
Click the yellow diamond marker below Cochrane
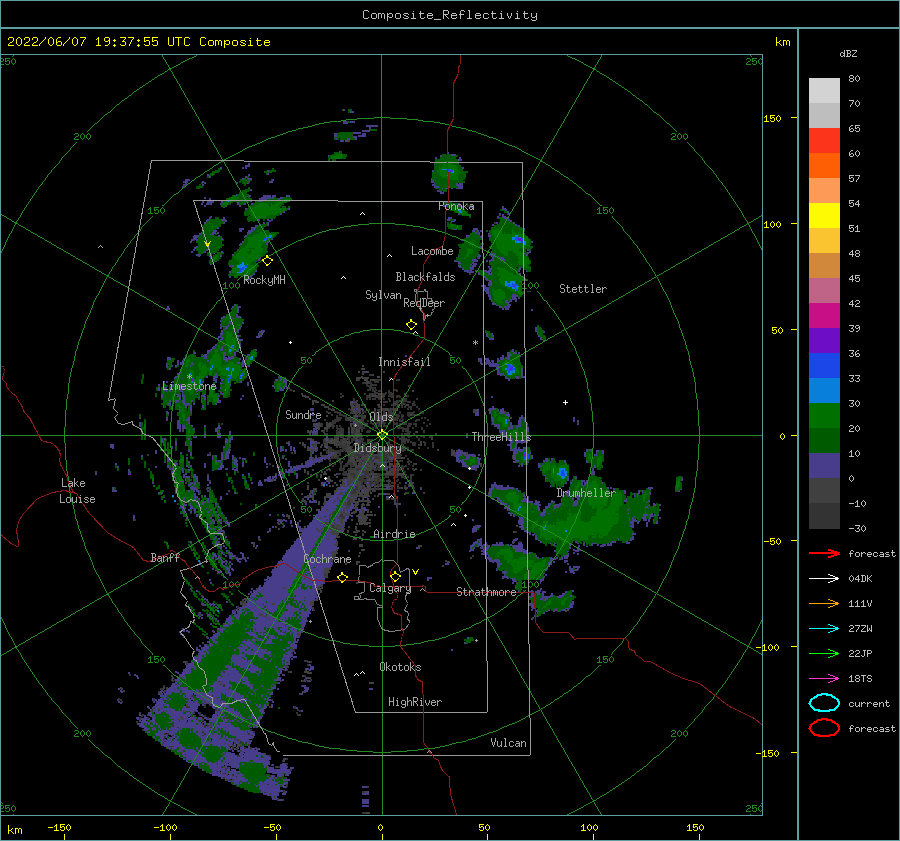(343, 577)
